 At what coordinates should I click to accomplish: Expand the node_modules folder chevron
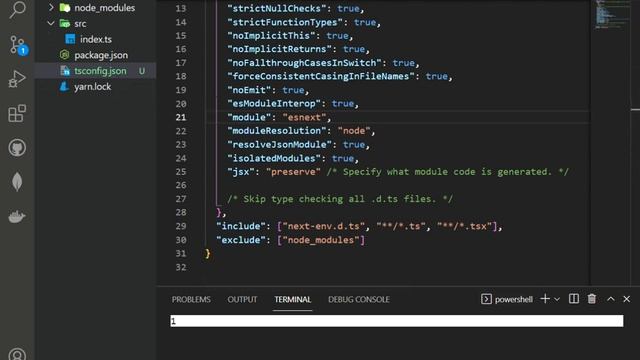tap(51, 7)
